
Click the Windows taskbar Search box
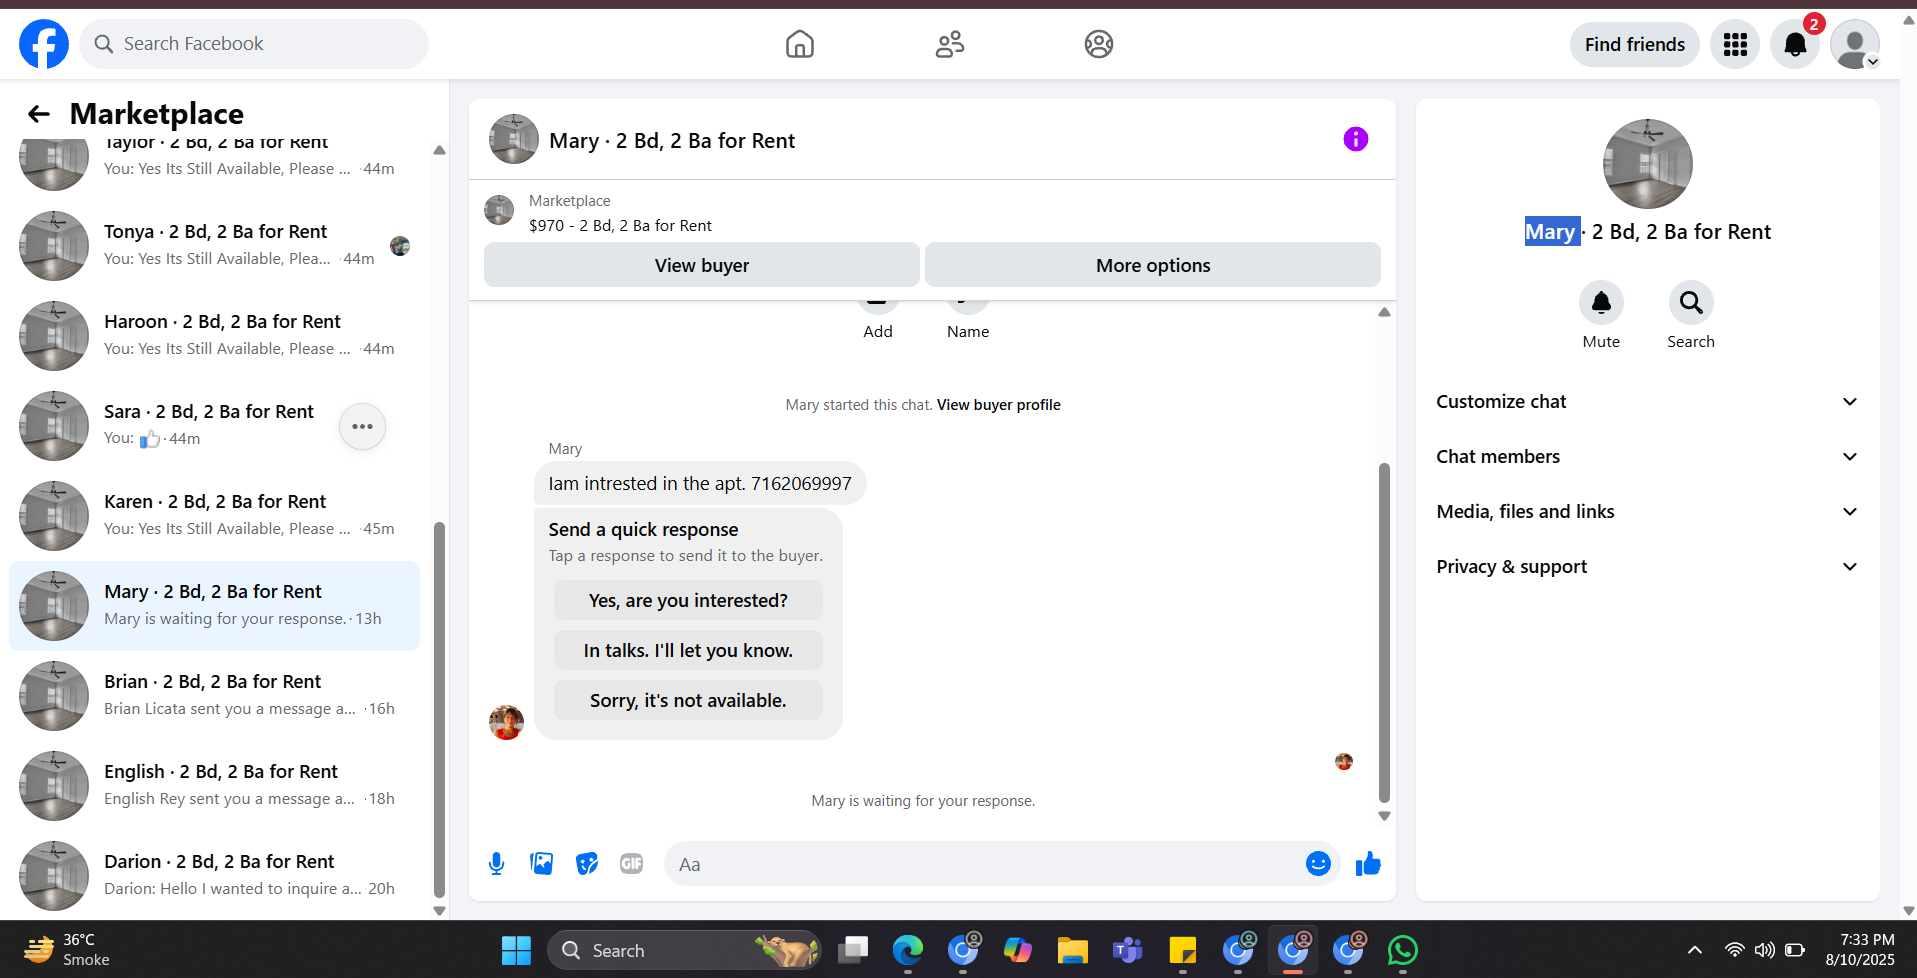pos(684,950)
